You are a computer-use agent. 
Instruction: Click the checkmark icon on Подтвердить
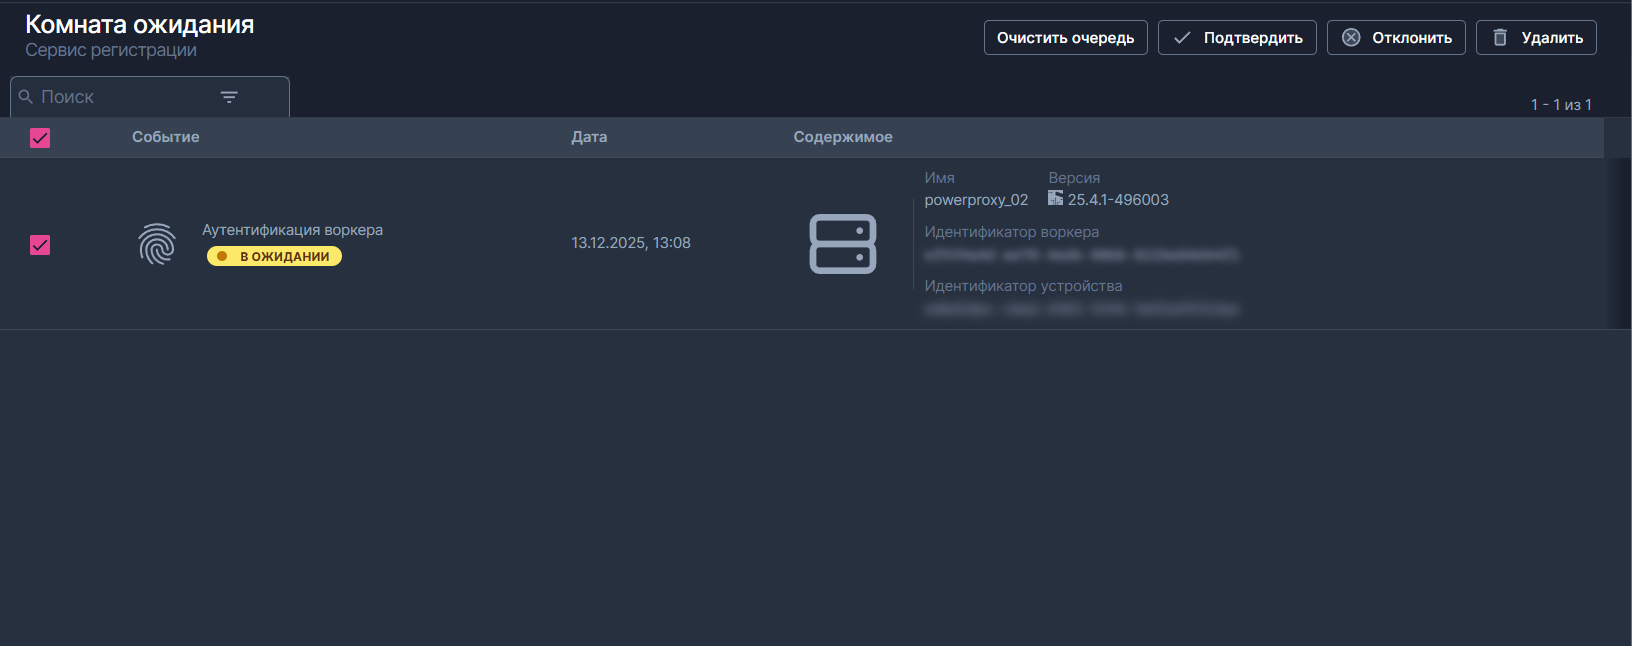coord(1182,38)
